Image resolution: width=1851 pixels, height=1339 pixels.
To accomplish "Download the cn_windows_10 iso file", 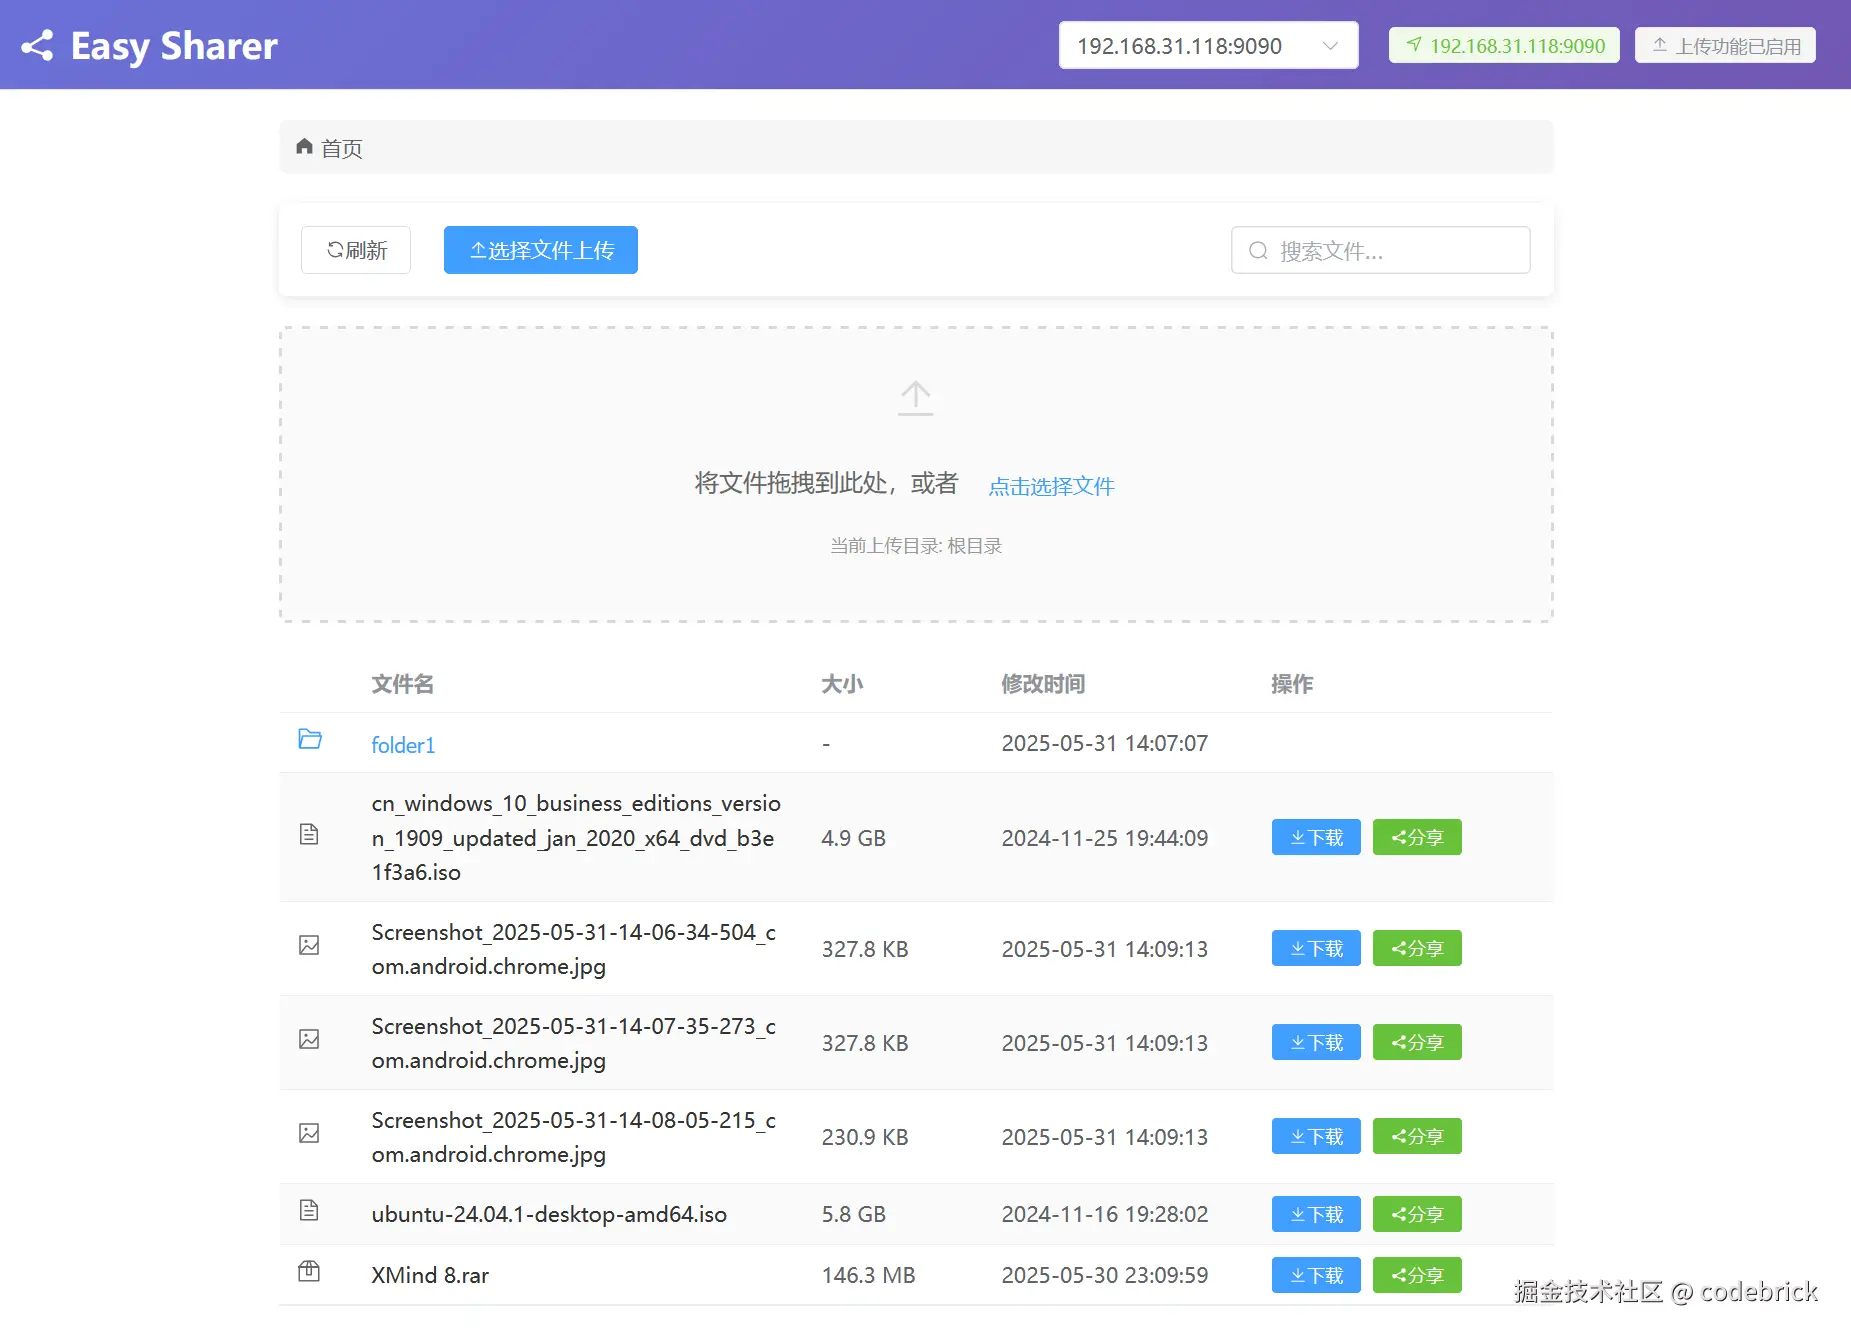I will tap(1316, 837).
